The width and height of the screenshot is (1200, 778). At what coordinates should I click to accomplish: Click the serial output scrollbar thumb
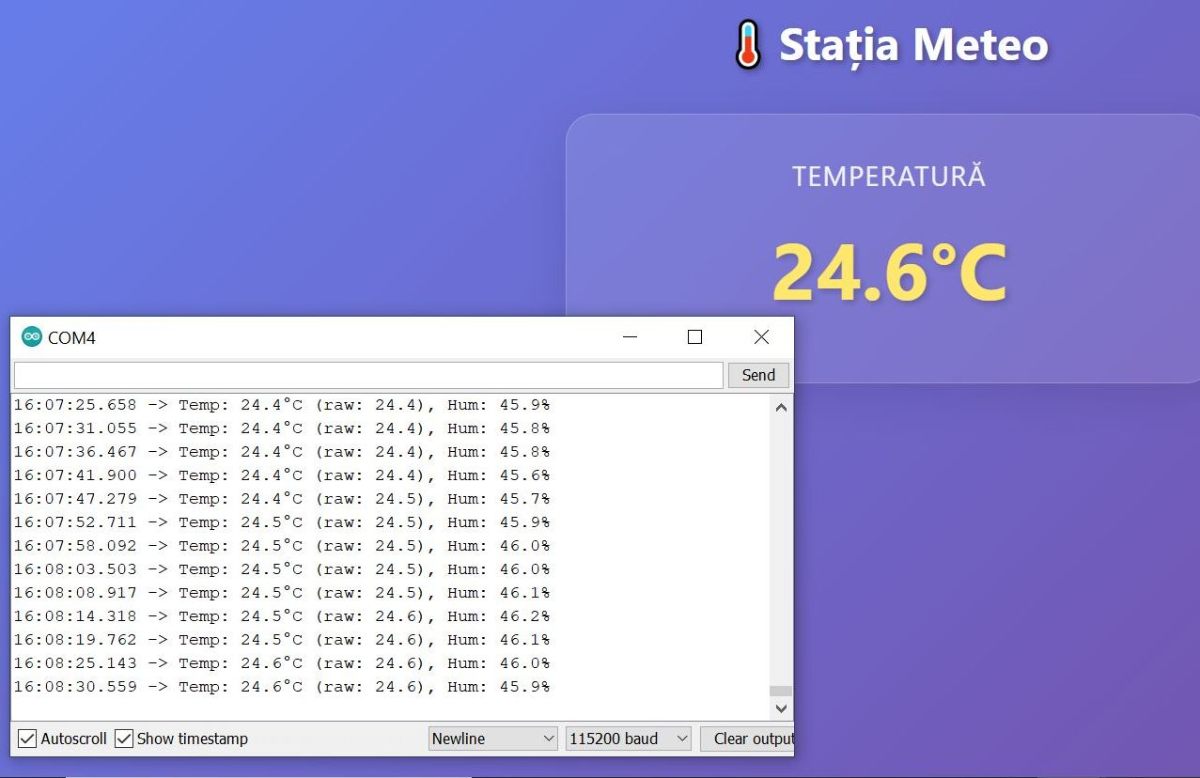[781, 690]
